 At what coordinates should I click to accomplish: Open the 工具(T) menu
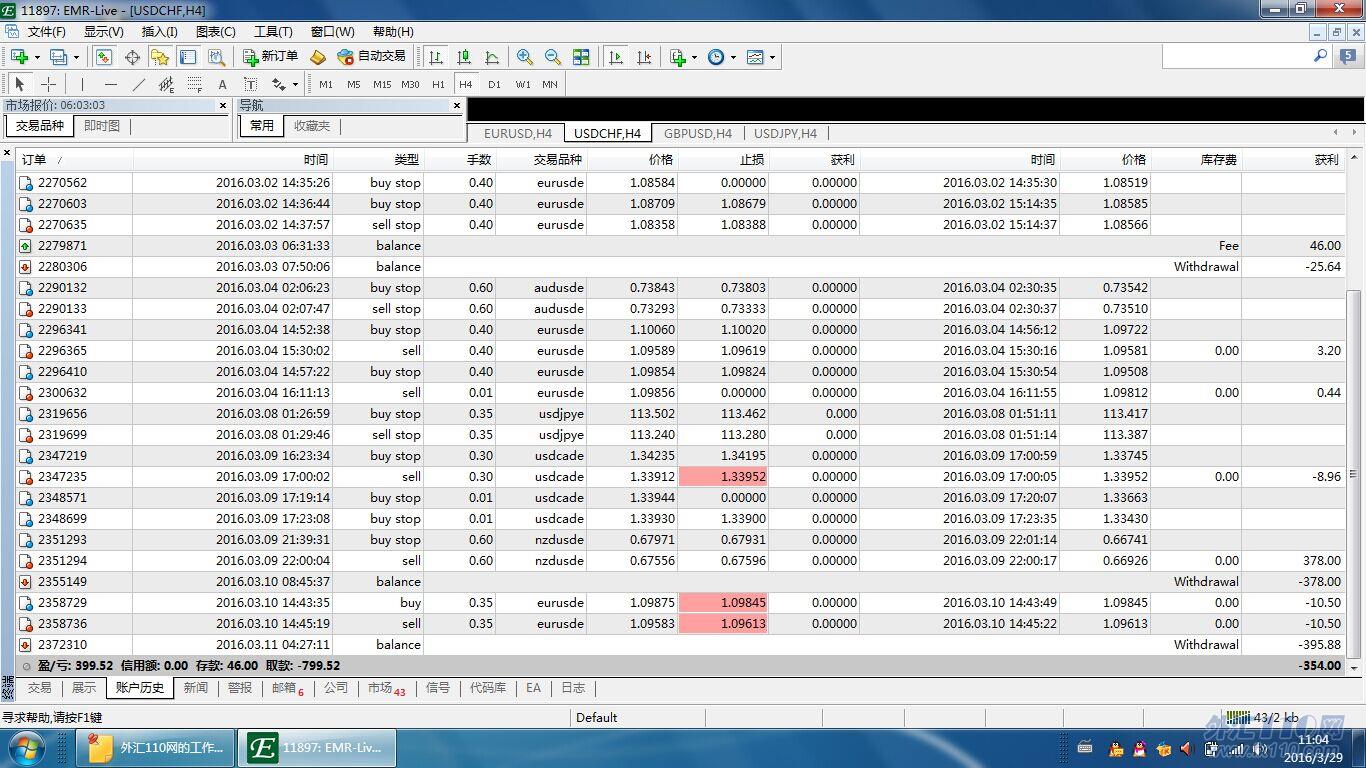tap(273, 31)
